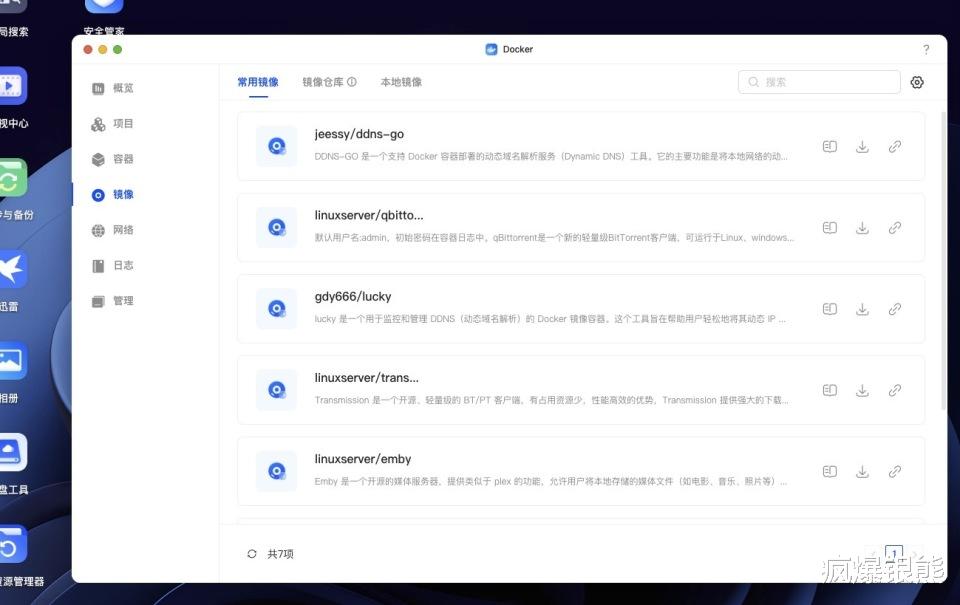Screen dimensions: 960x605
Task: View details of gdy666/lucky image
Action: point(830,309)
